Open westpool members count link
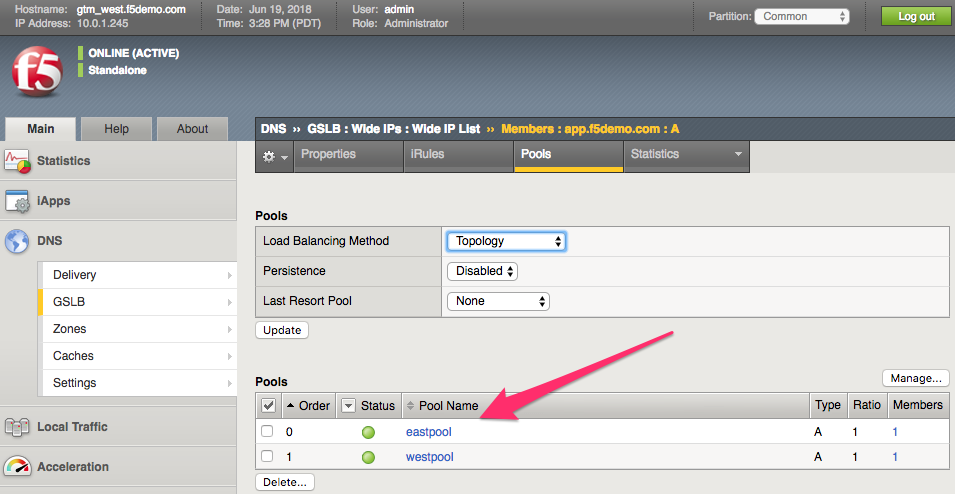The height and width of the screenshot is (494, 955). [895, 457]
